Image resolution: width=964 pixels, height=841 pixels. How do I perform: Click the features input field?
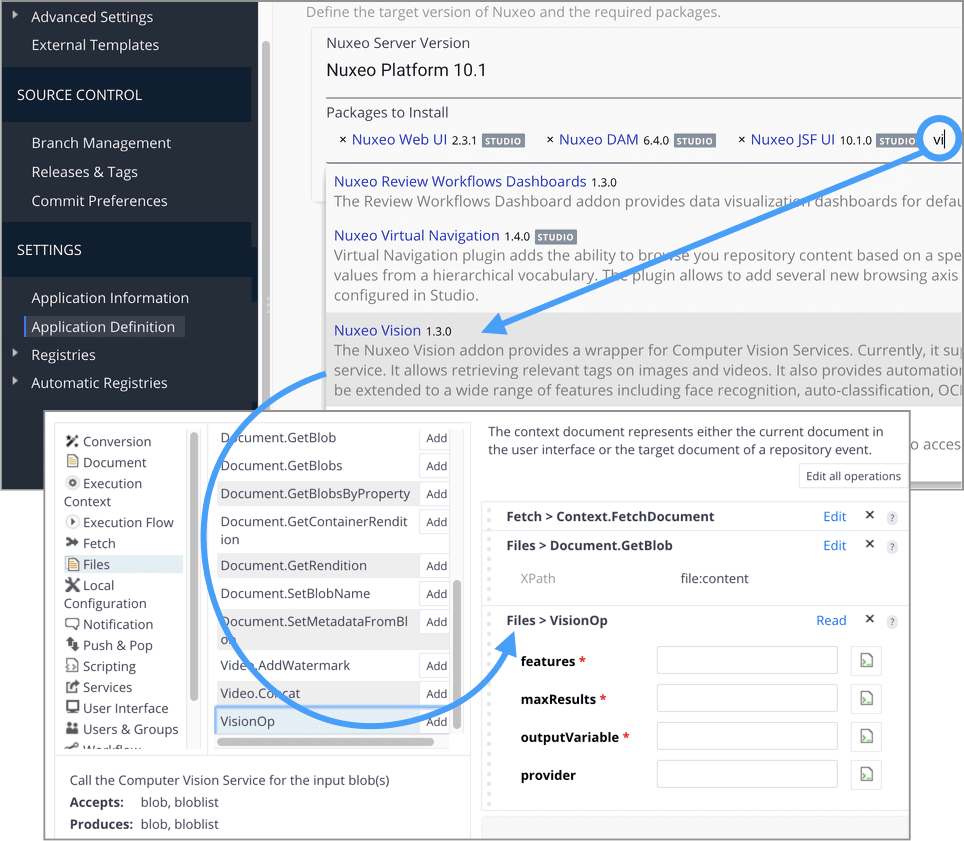(x=747, y=660)
